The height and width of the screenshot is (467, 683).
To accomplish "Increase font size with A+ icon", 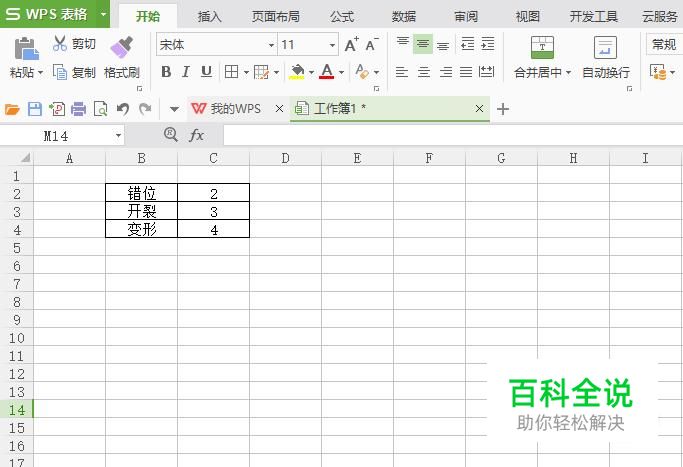I will [352, 44].
